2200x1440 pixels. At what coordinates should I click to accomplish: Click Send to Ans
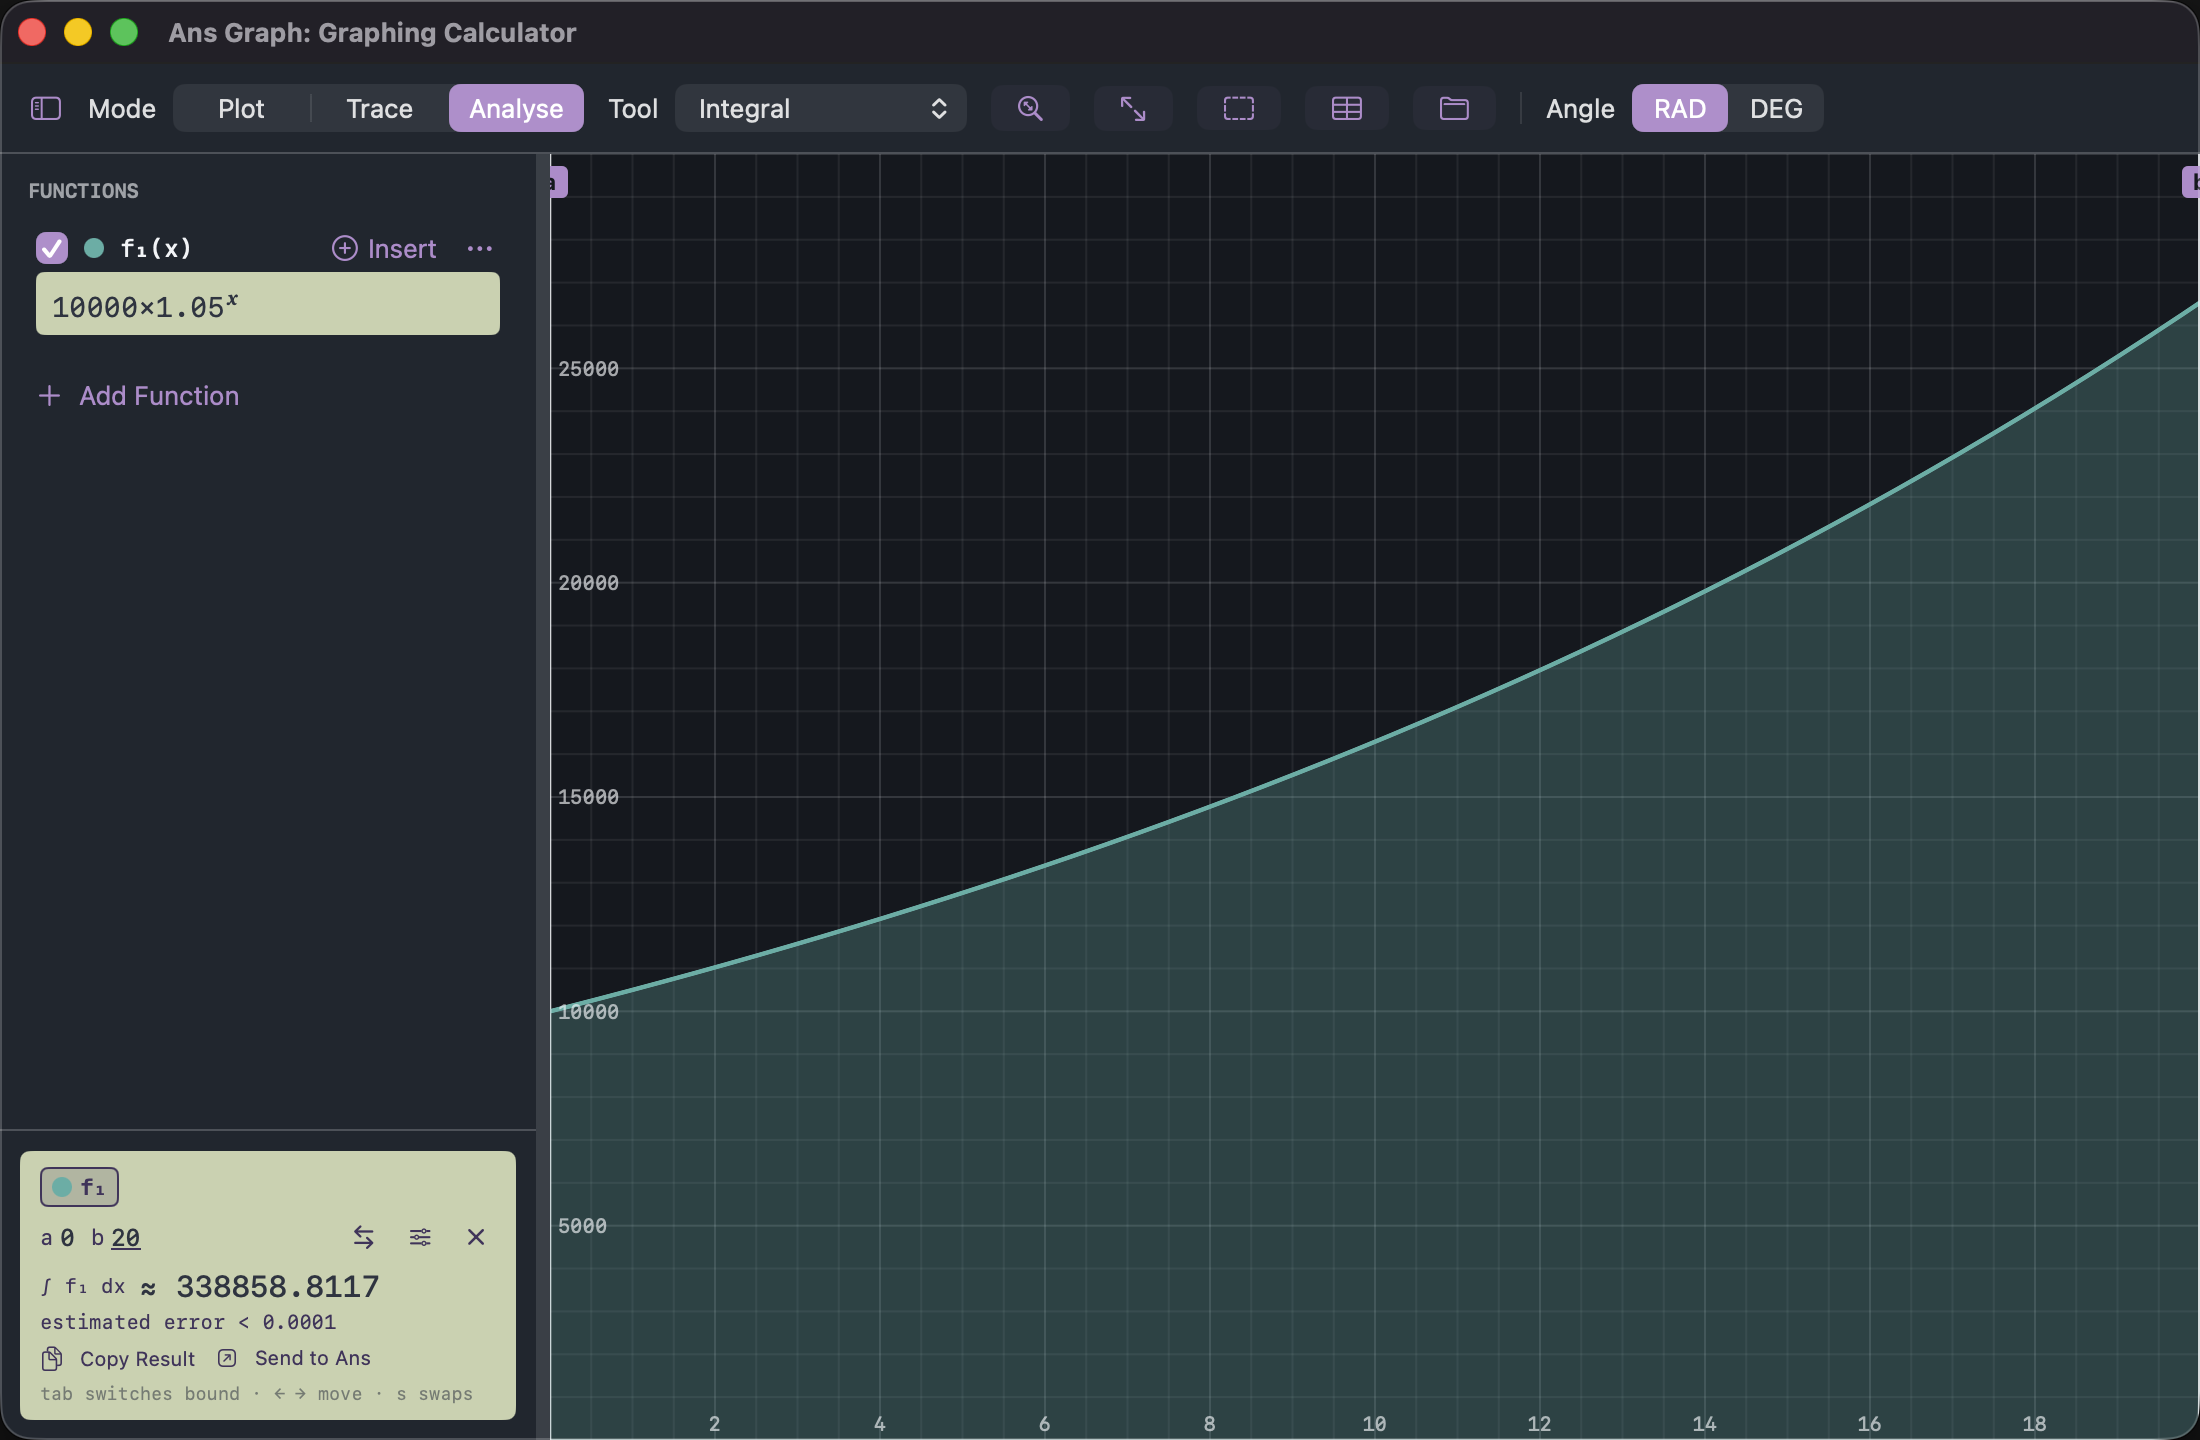(x=294, y=1358)
